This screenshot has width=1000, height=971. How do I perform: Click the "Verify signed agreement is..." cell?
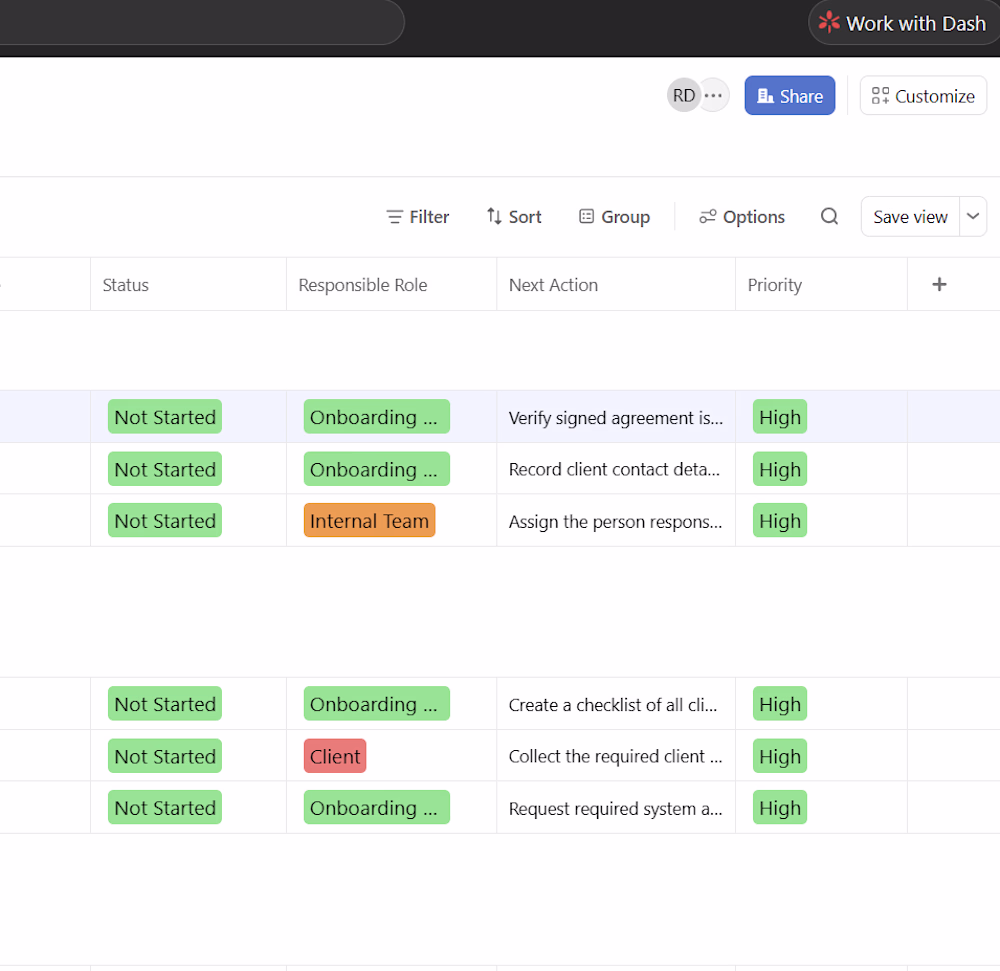[x=615, y=418]
